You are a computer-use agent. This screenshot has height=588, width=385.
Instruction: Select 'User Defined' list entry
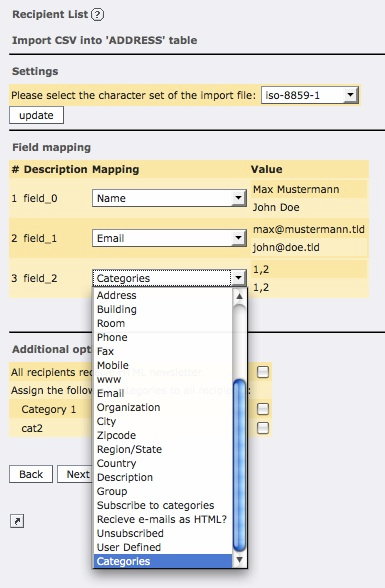[x=129, y=547]
